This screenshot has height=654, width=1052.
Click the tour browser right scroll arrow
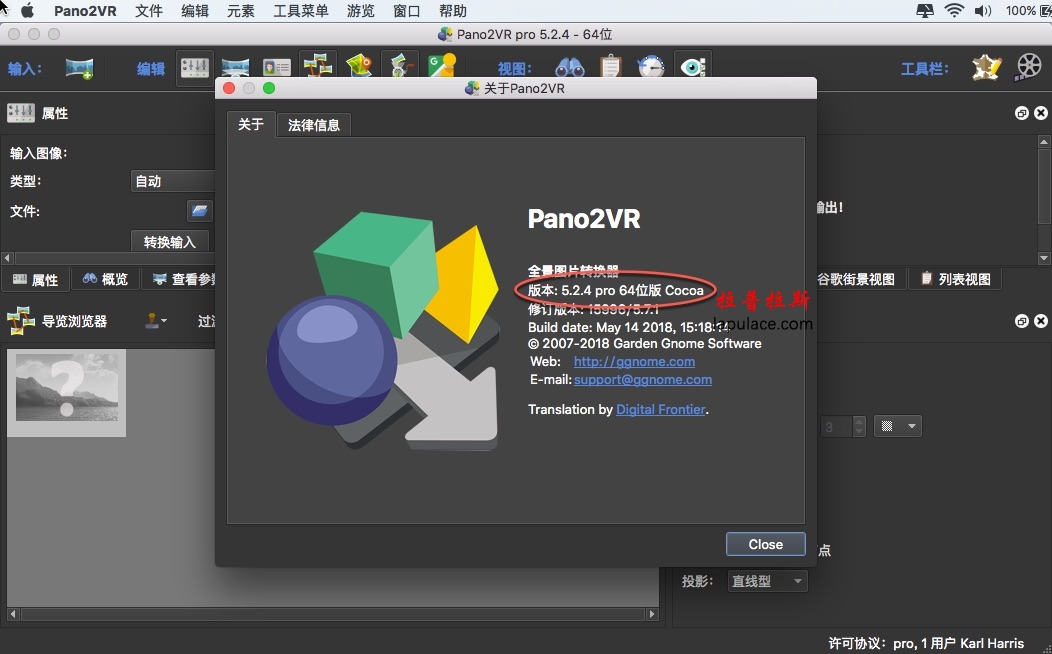click(652, 614)
